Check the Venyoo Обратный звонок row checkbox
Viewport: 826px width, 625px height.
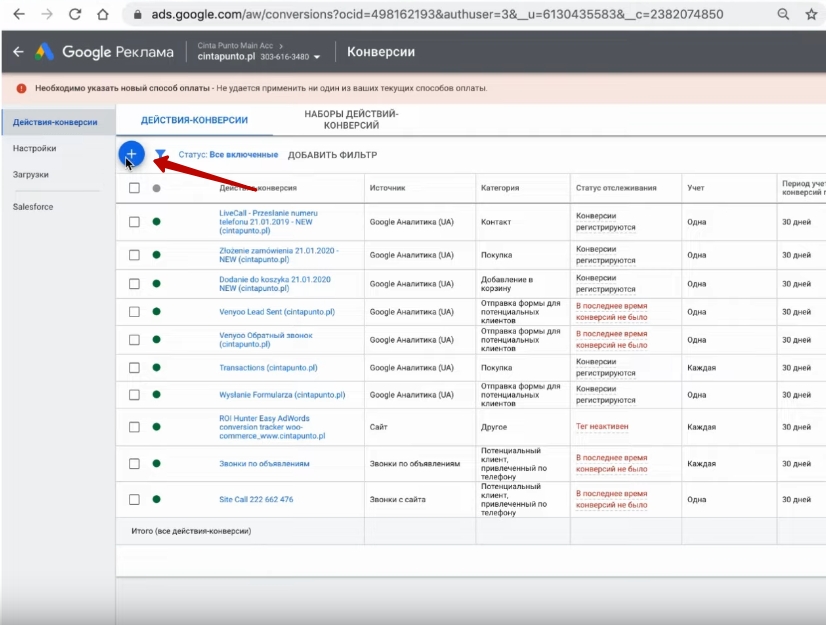coord(134,340)
